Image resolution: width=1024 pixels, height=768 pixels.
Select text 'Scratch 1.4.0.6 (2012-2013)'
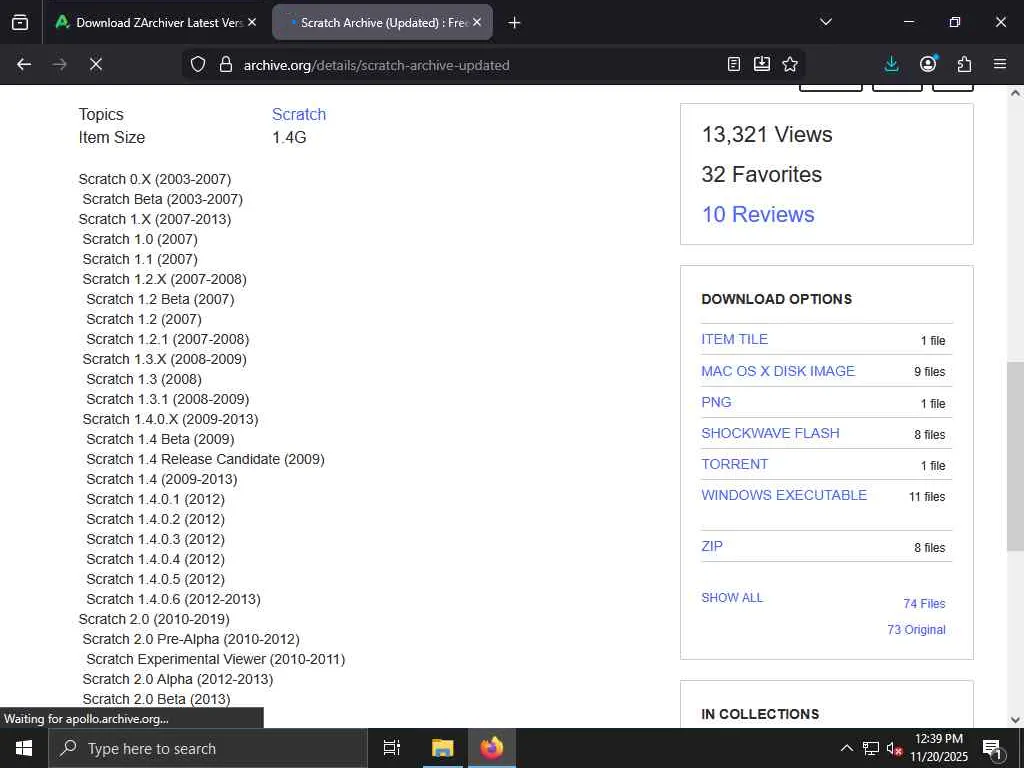pos(174,599)
